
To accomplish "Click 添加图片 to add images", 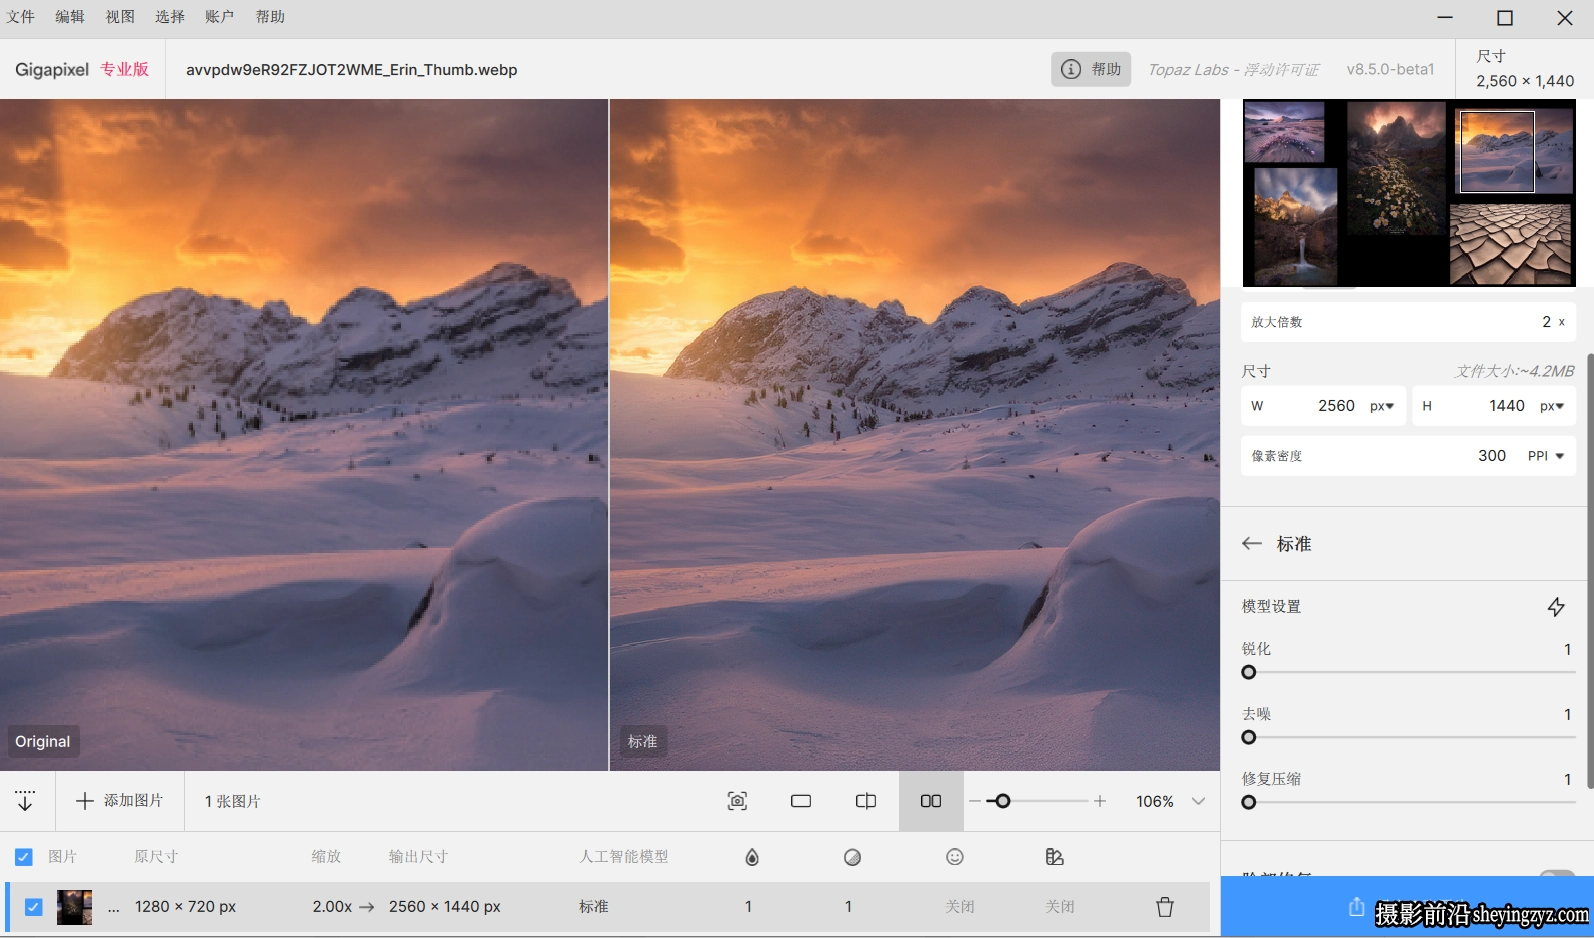I will point(120,801).
